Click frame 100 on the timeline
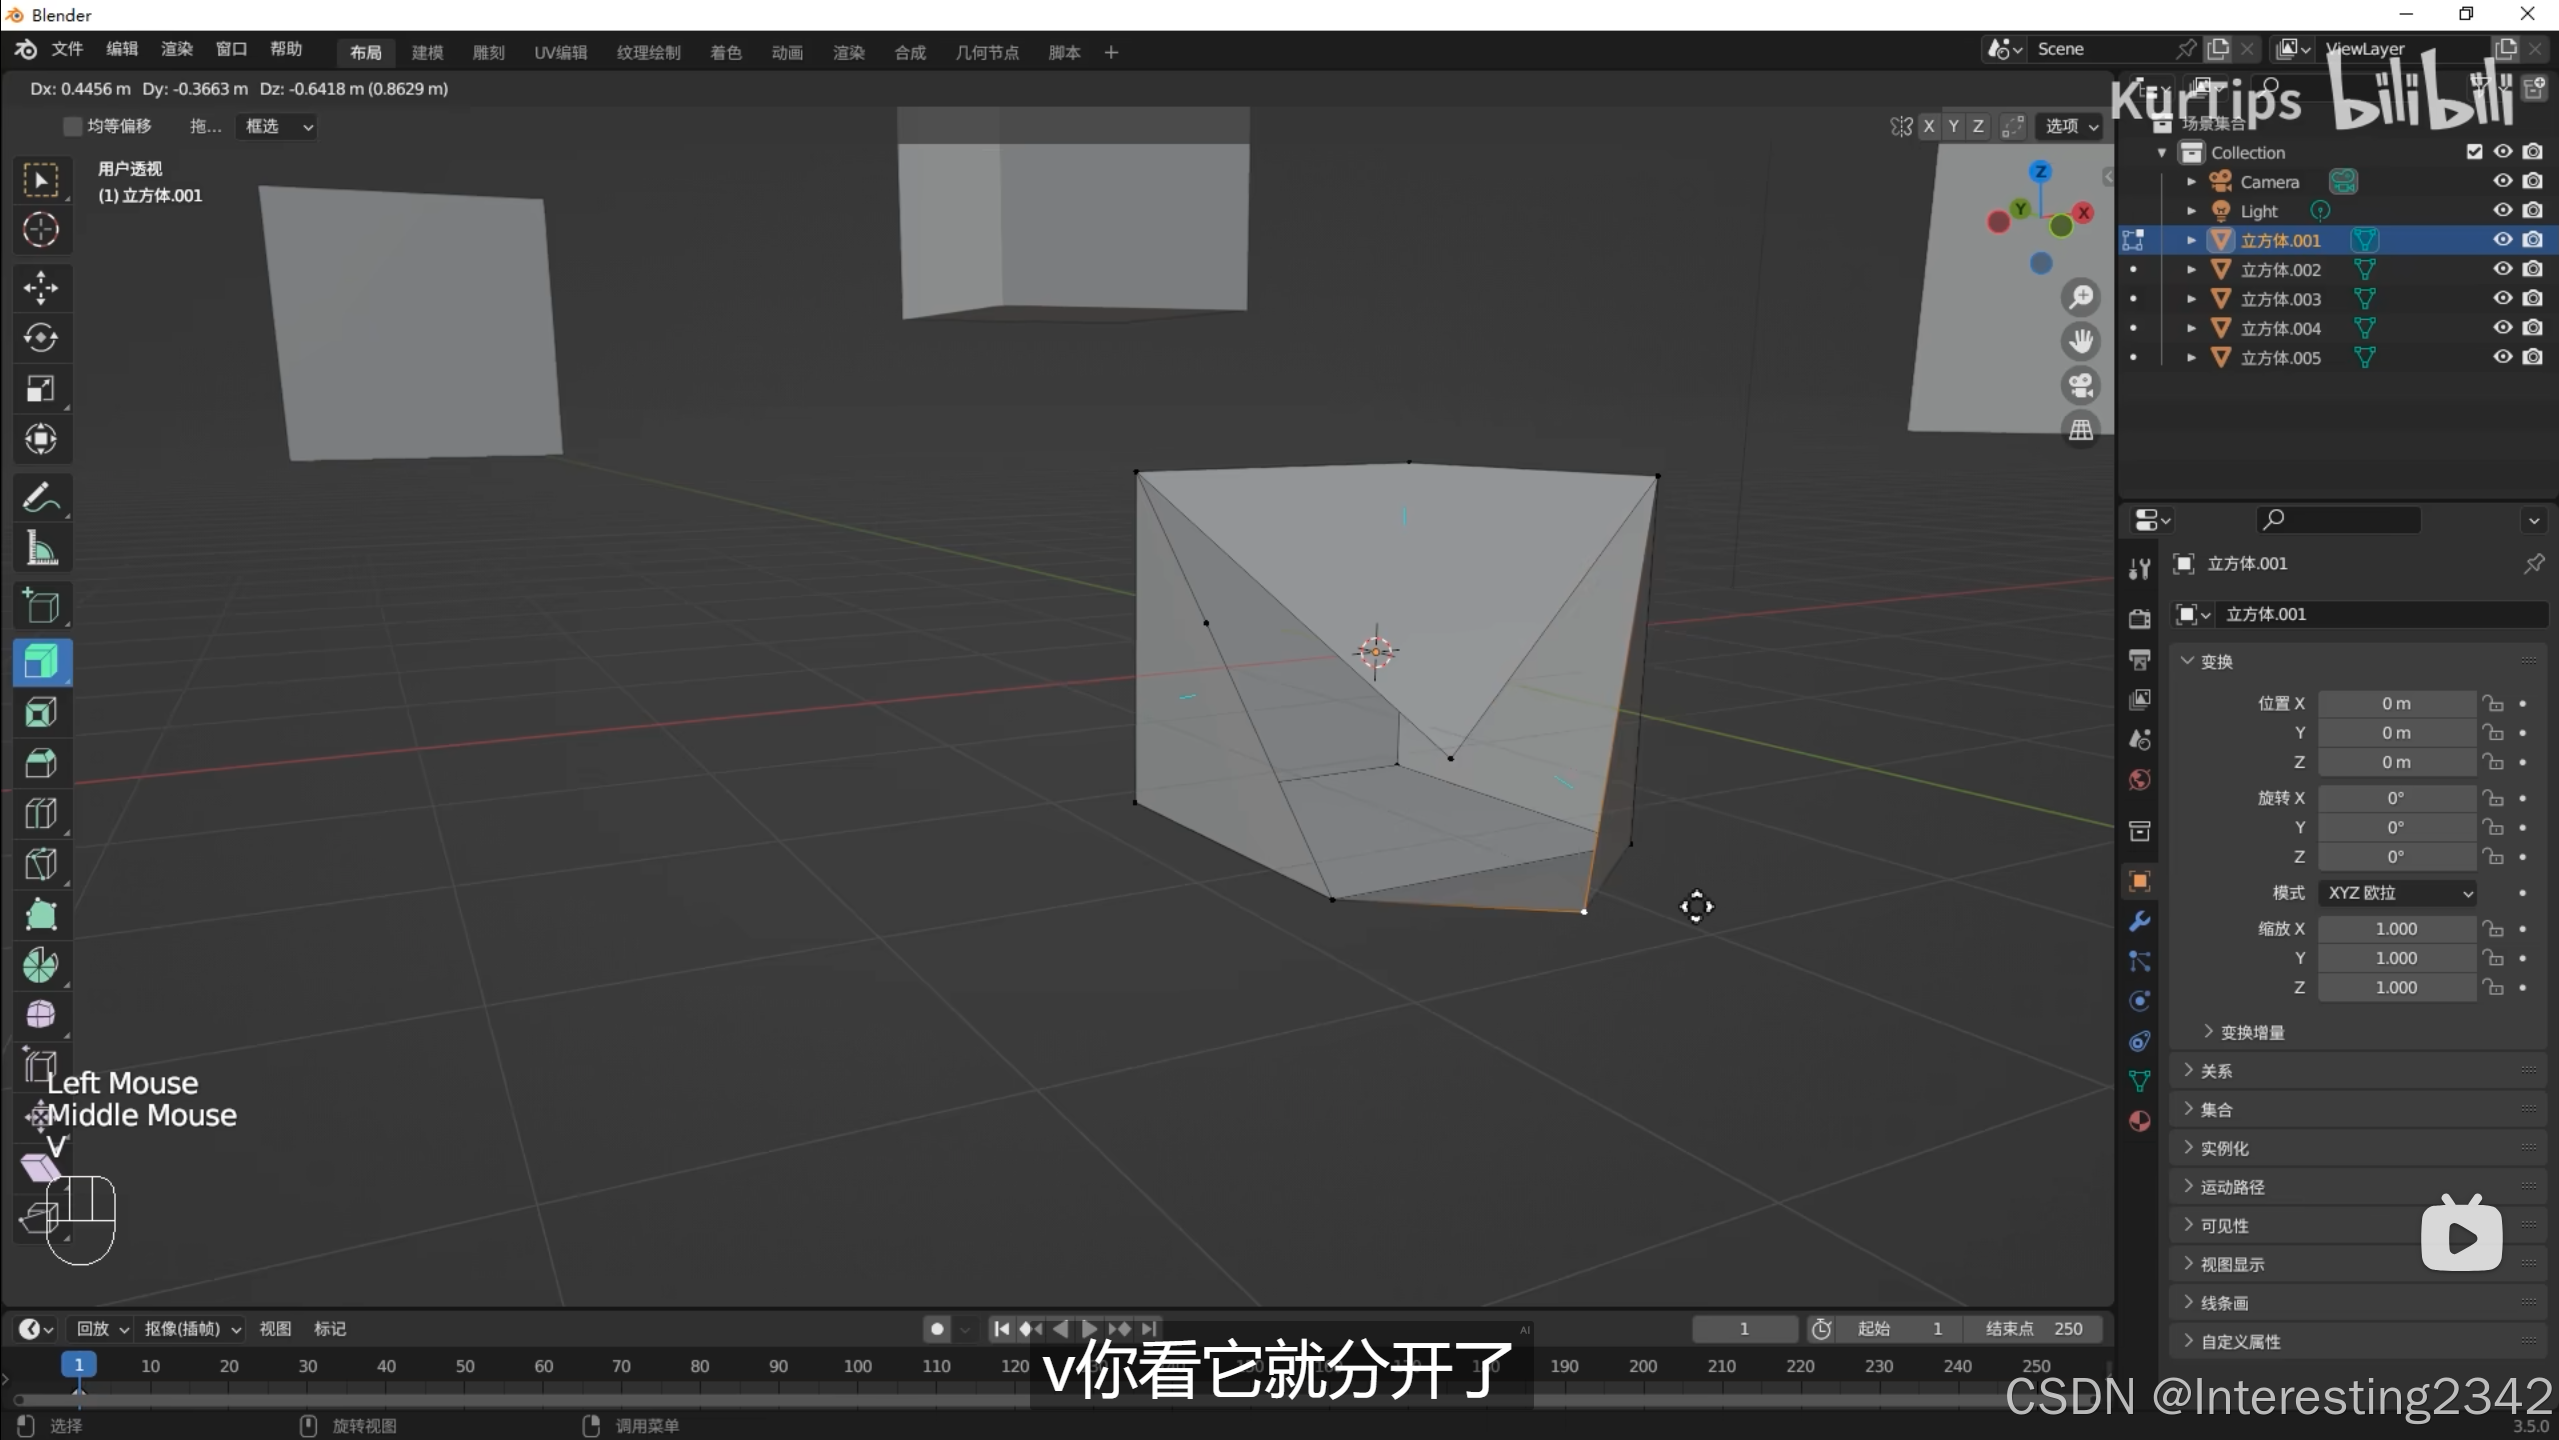This screenshot has height=1440, width=2559. [857, 1366]
